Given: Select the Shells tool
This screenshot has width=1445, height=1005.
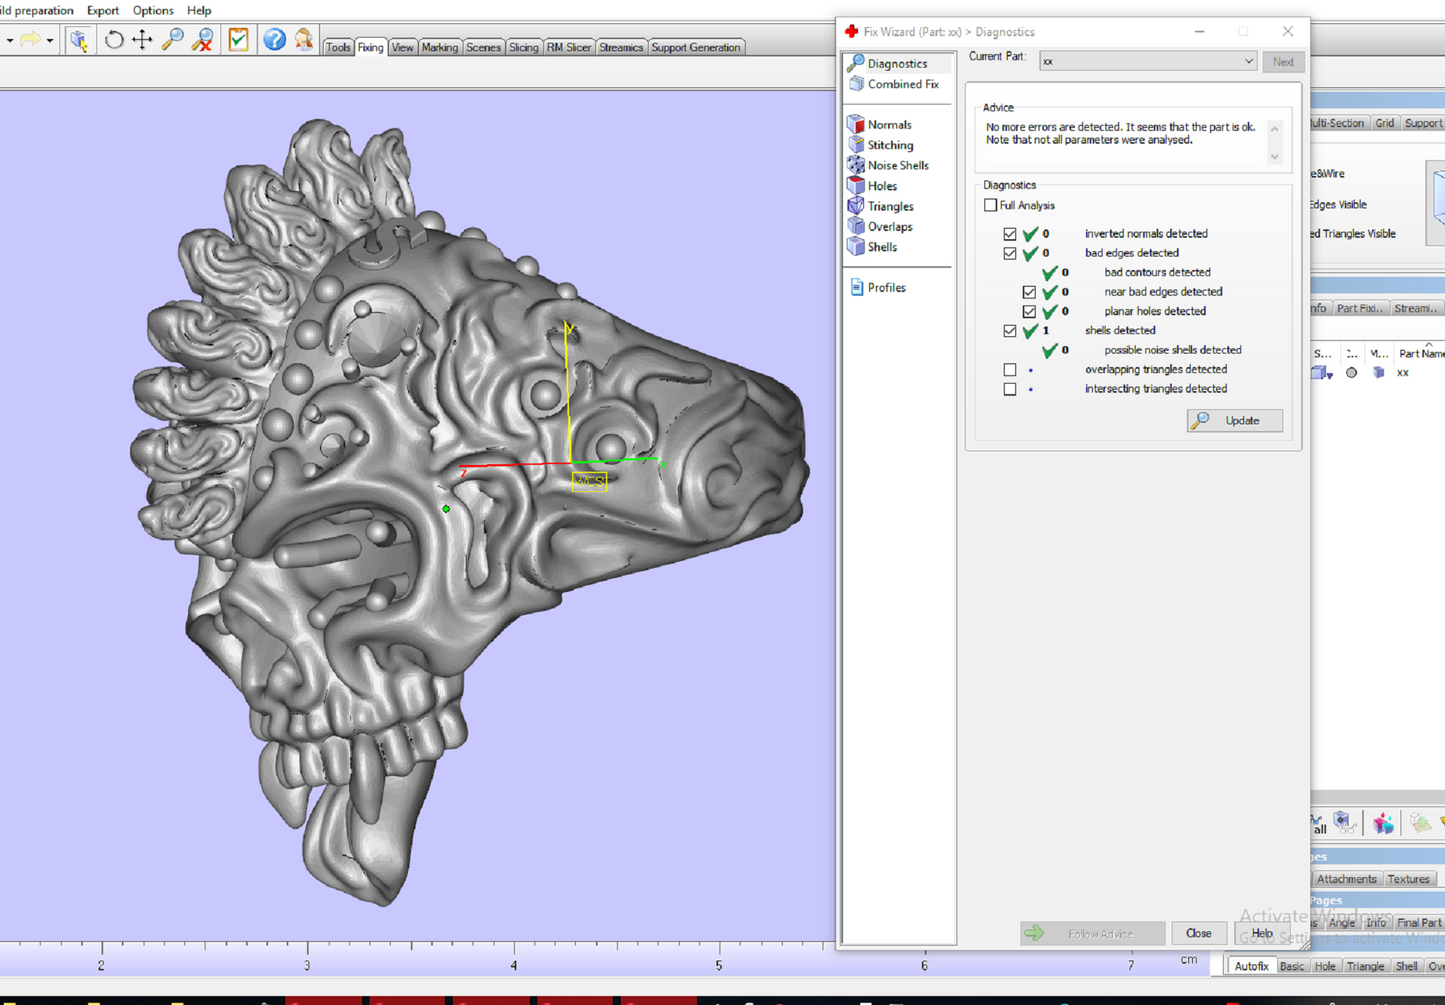Looking at the screenshot, I should pyautogui.click(x=882, y=247).
